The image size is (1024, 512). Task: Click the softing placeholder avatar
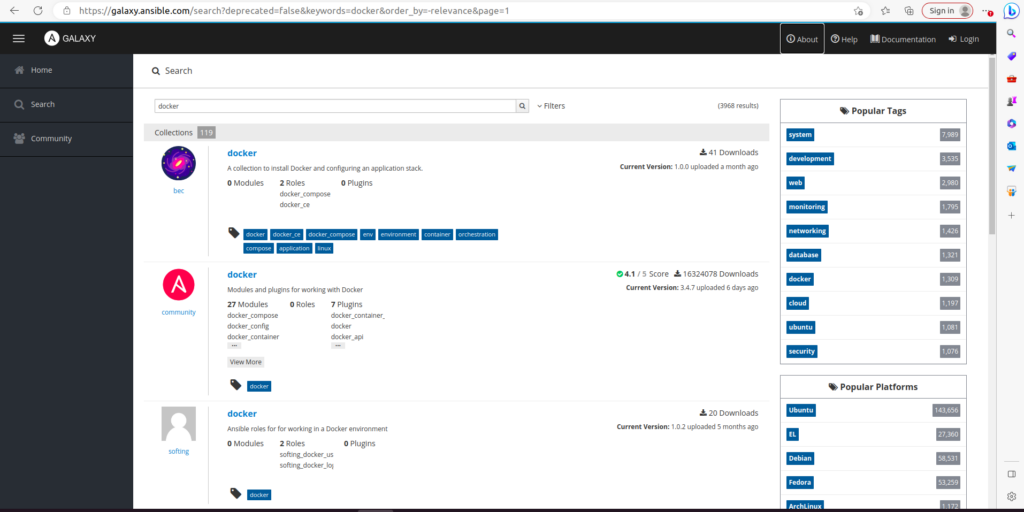[x=178, y=424]
